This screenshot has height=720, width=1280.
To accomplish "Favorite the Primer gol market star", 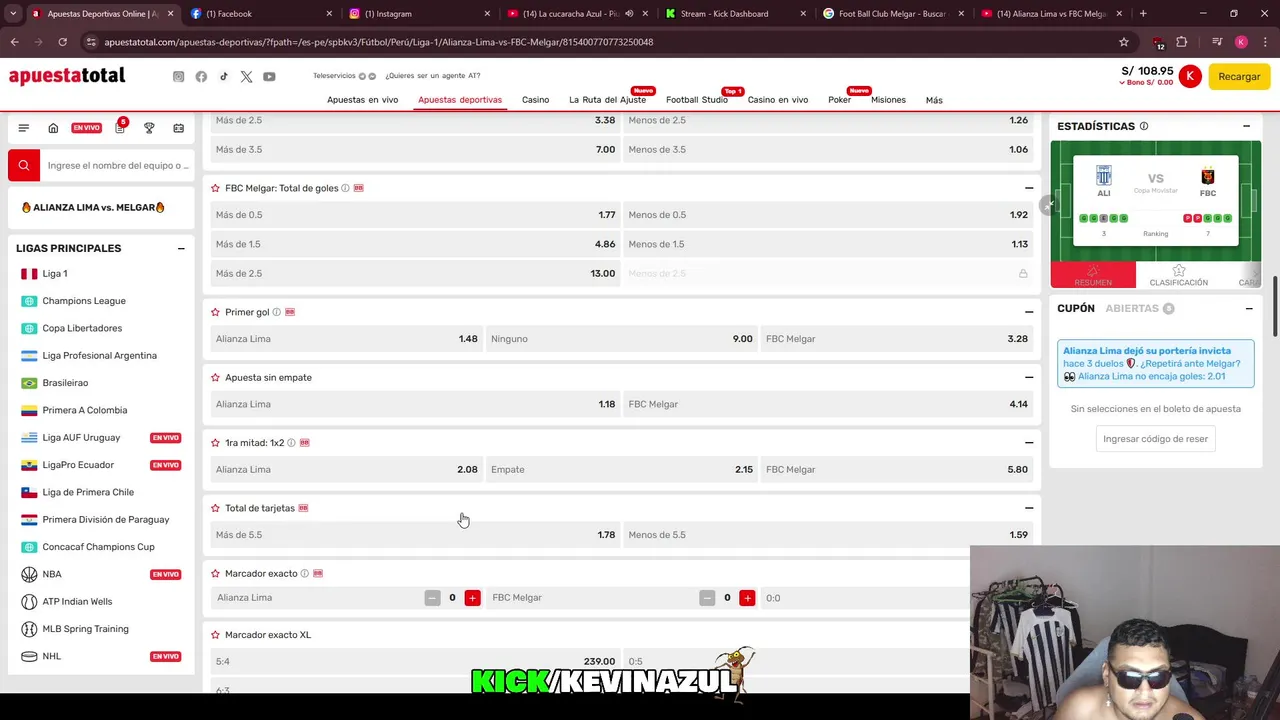I will coord(215,312).
